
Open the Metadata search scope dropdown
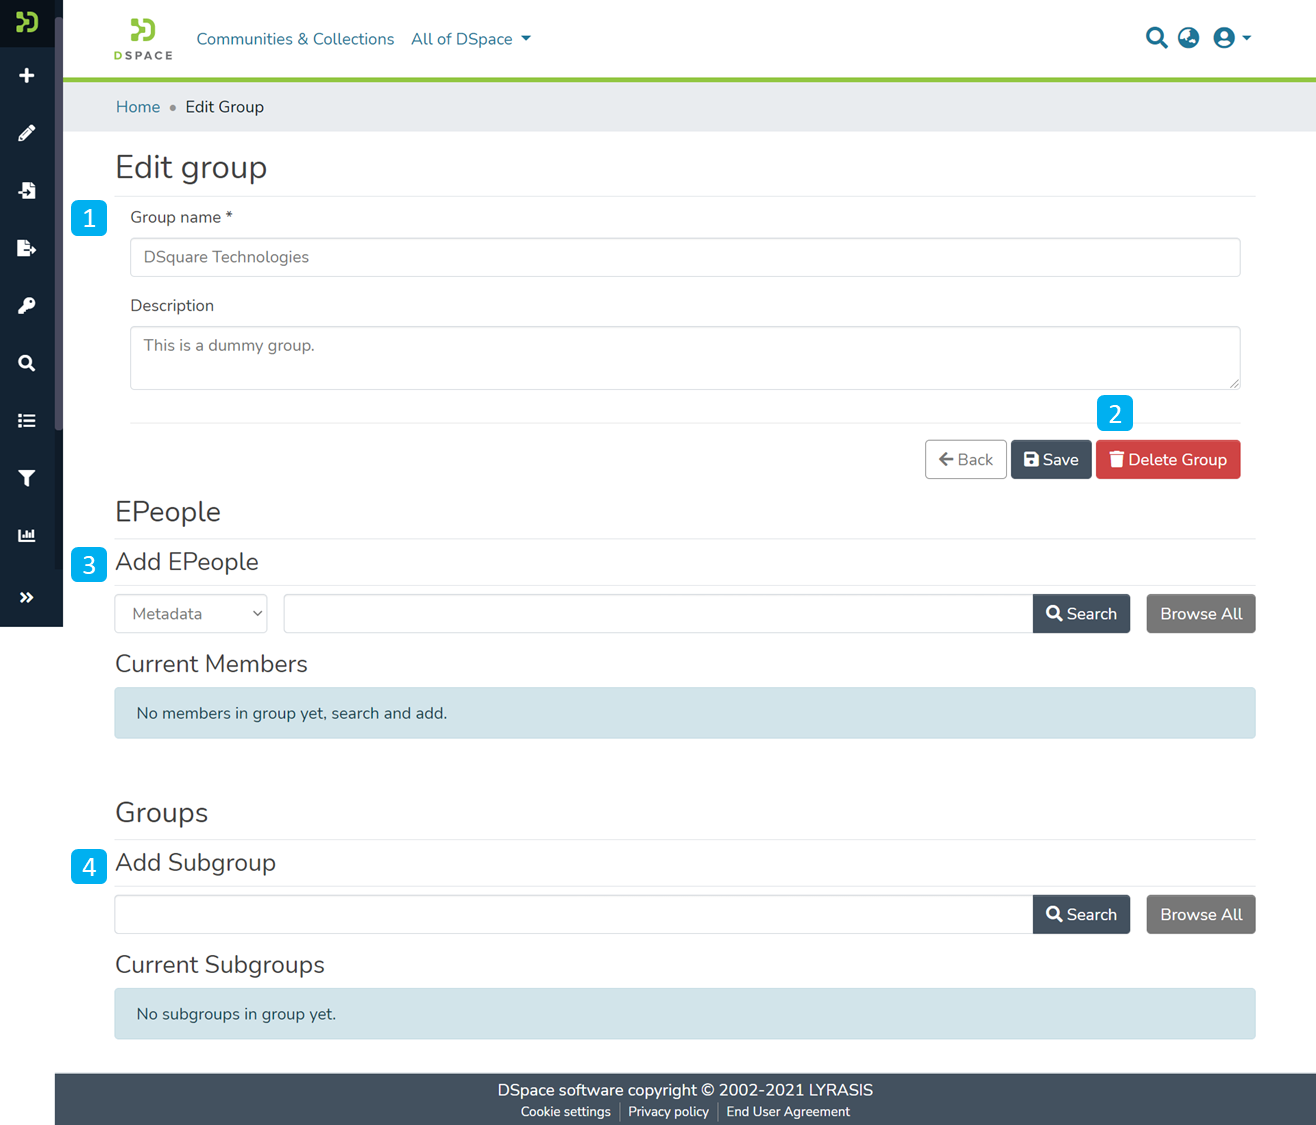[191, 614]
